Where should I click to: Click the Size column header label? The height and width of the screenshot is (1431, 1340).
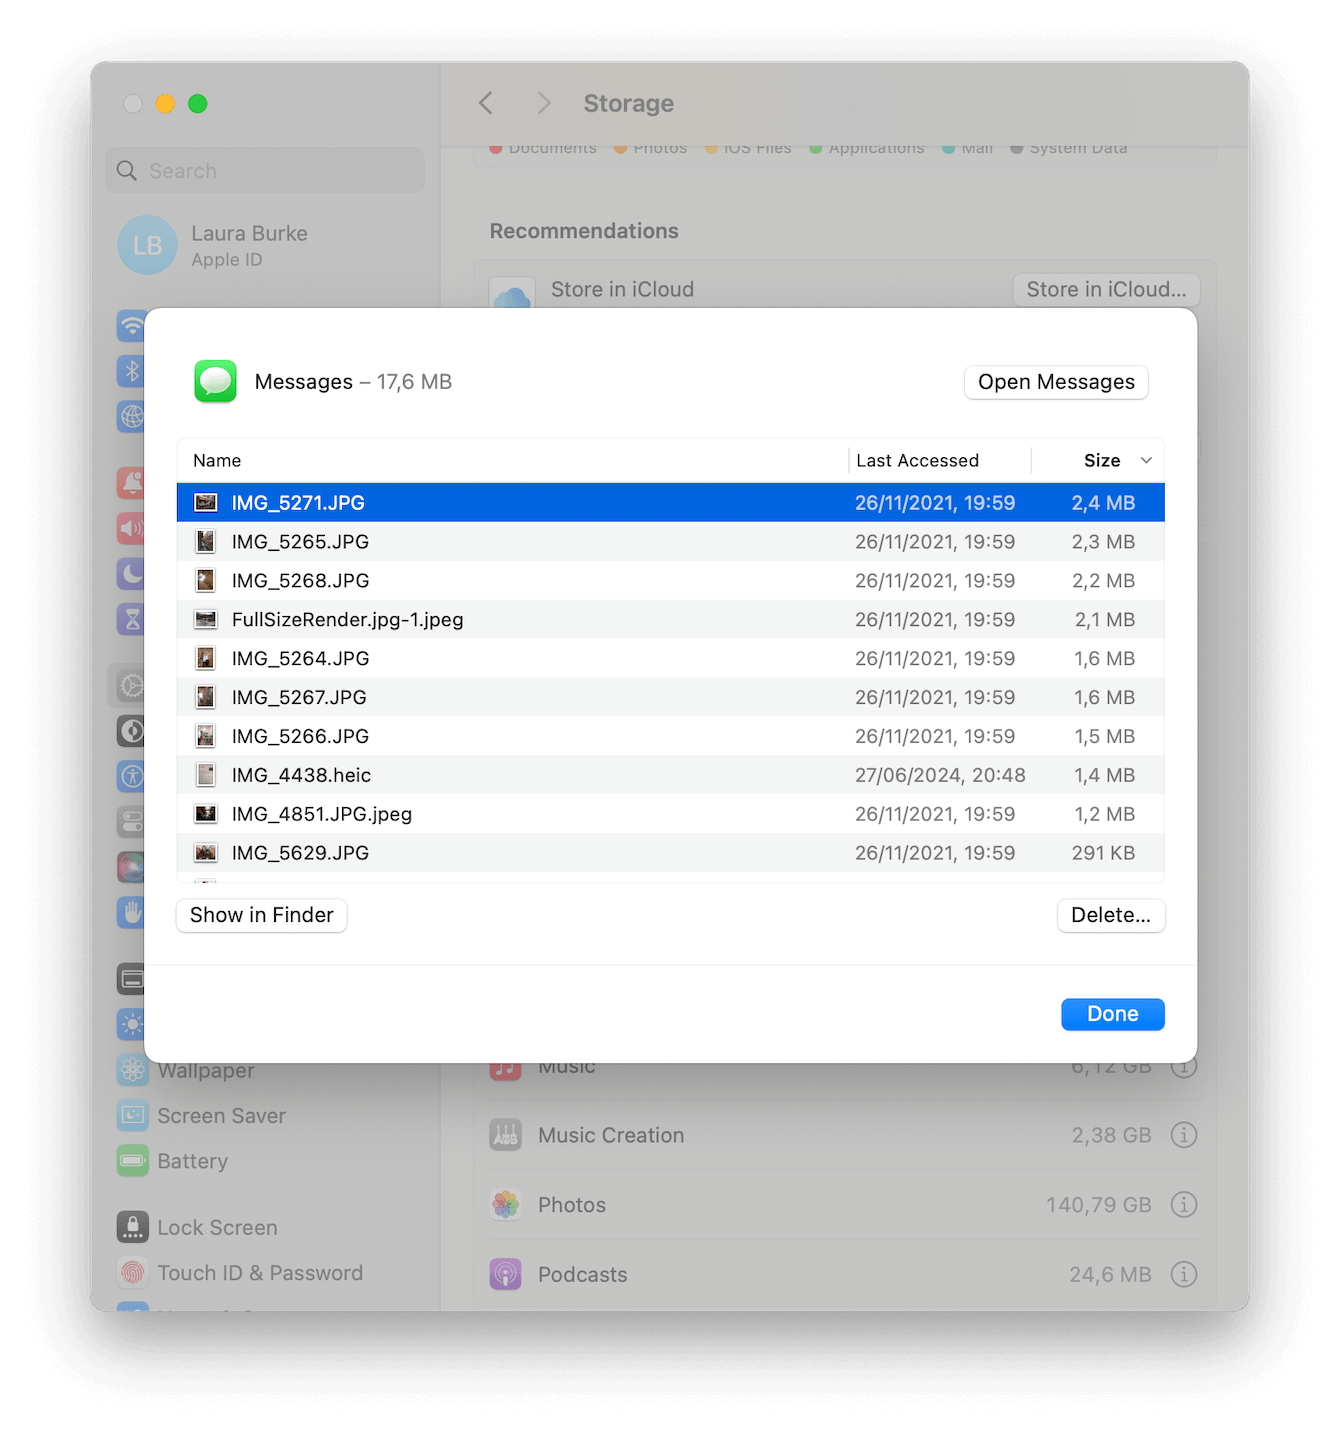[1102, 460]
